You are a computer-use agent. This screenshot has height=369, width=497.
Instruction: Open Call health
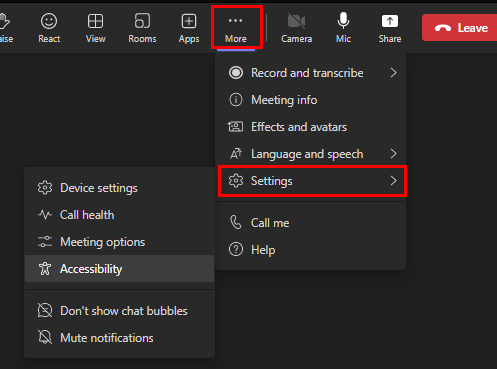tap(119, 215)
